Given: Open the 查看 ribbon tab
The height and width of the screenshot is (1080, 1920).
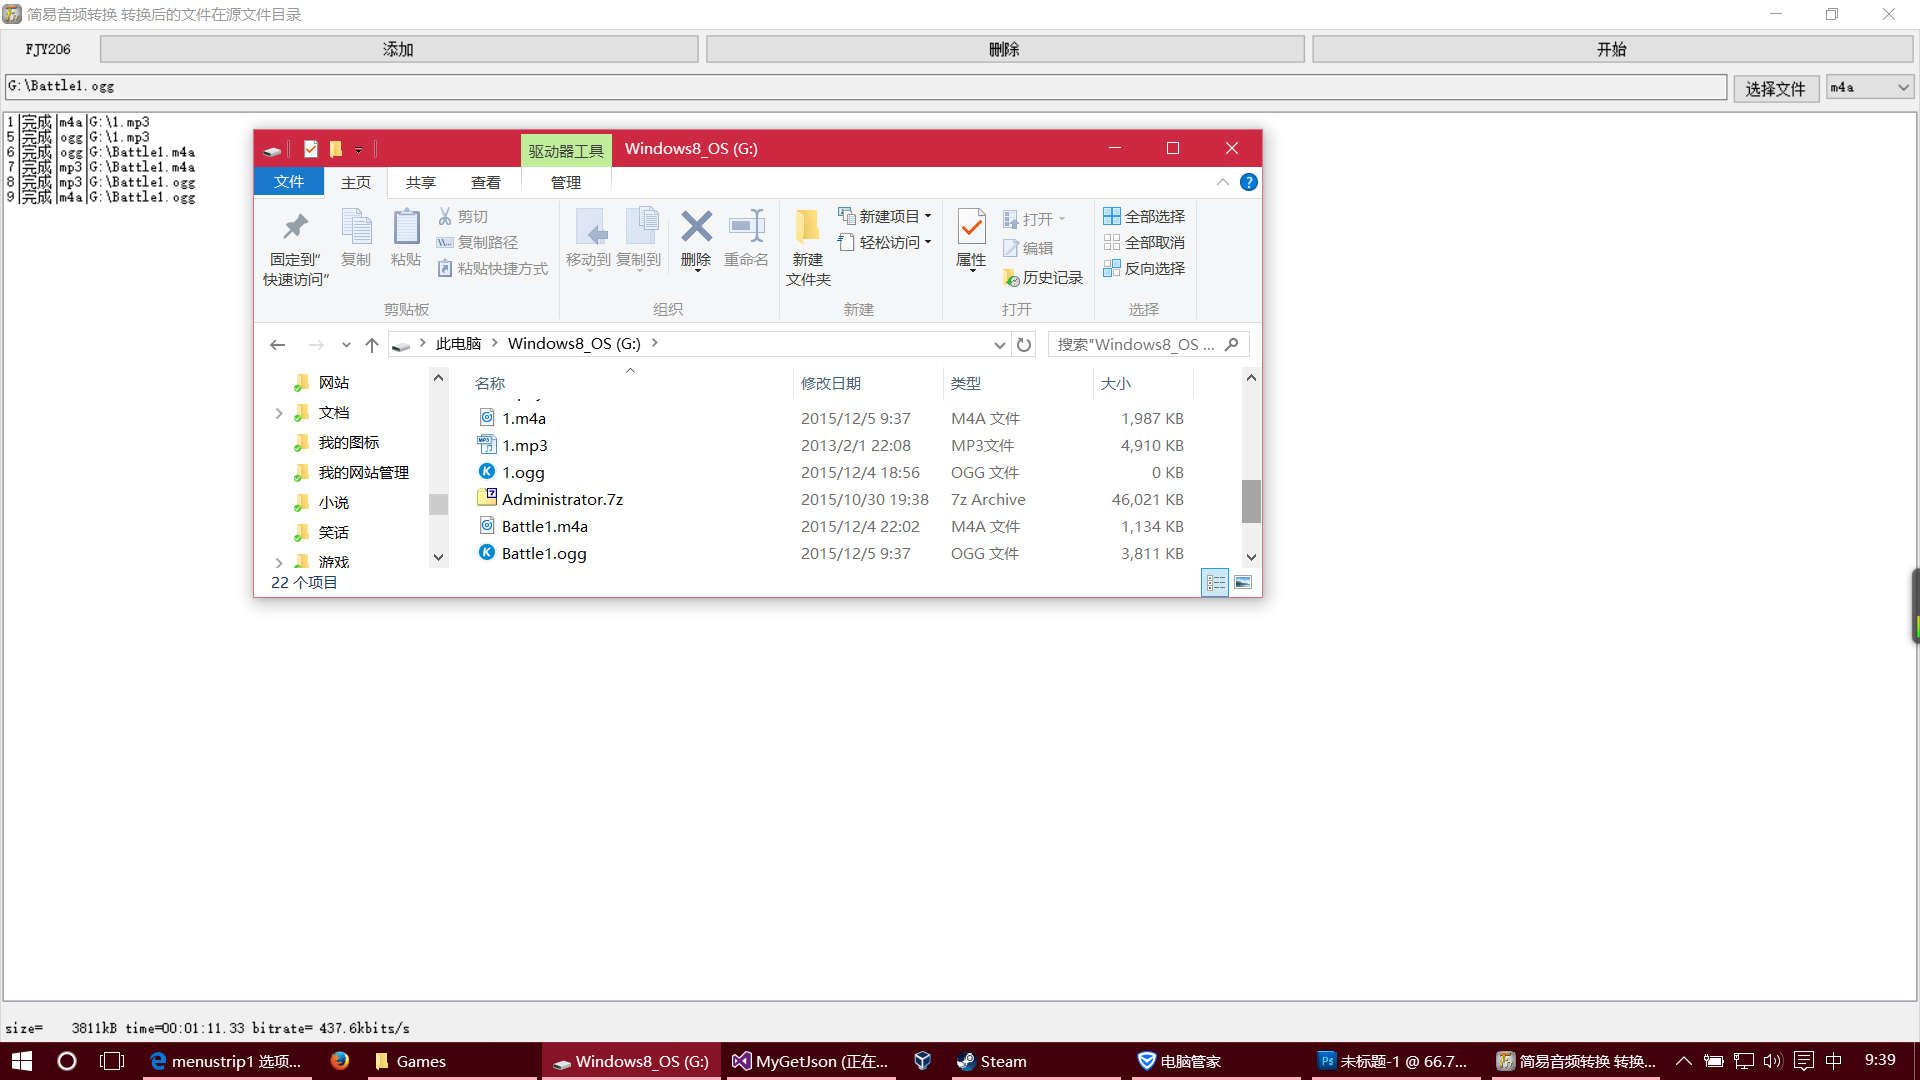Looking at the screenshot, I should pyautogui.click(x=486, y=182).
